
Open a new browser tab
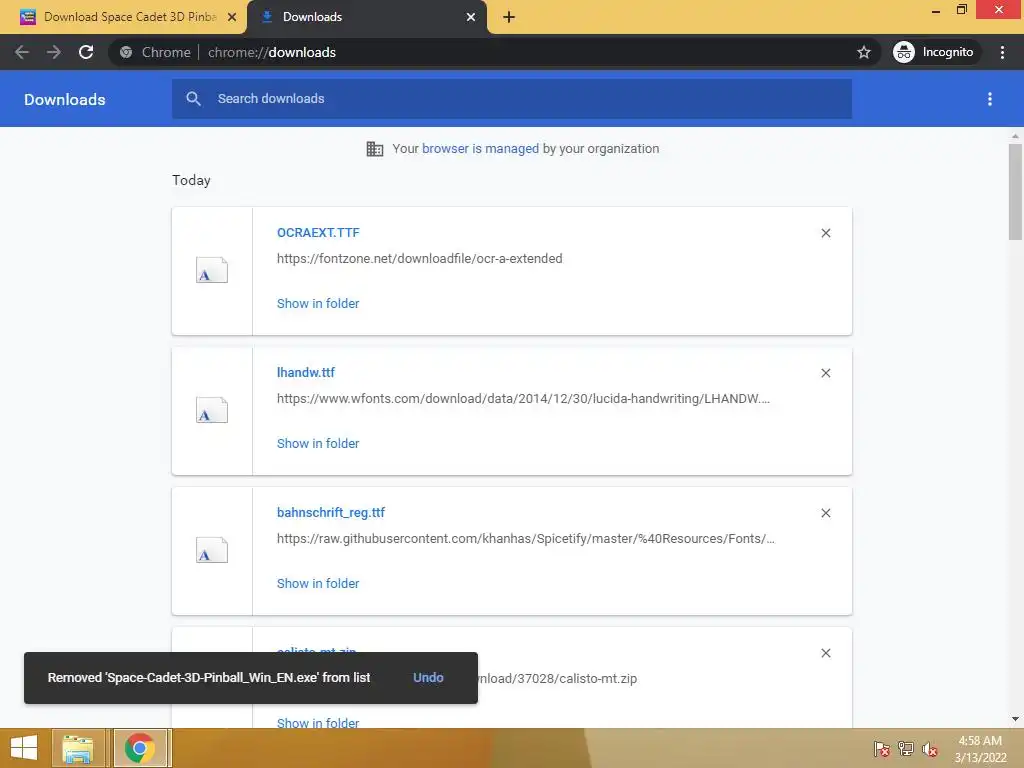point(509,17)
